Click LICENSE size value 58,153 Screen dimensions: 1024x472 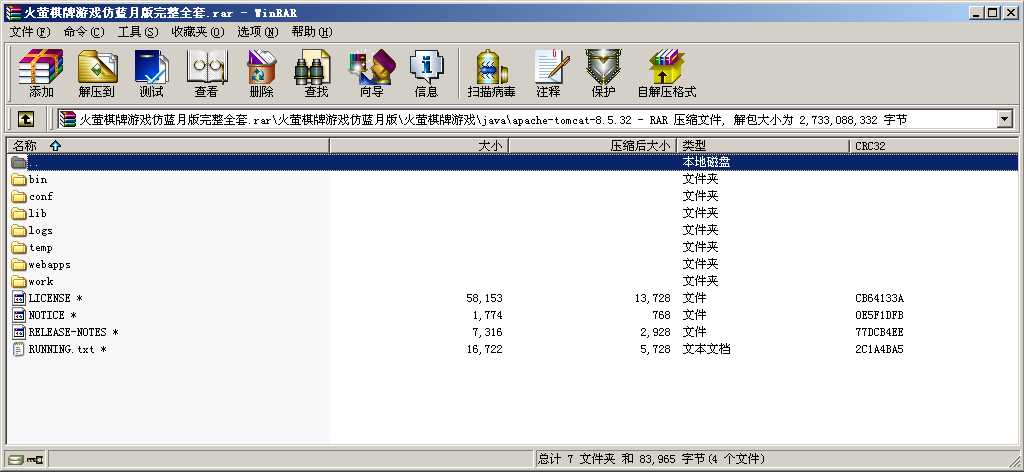click(x=484, y=298)
